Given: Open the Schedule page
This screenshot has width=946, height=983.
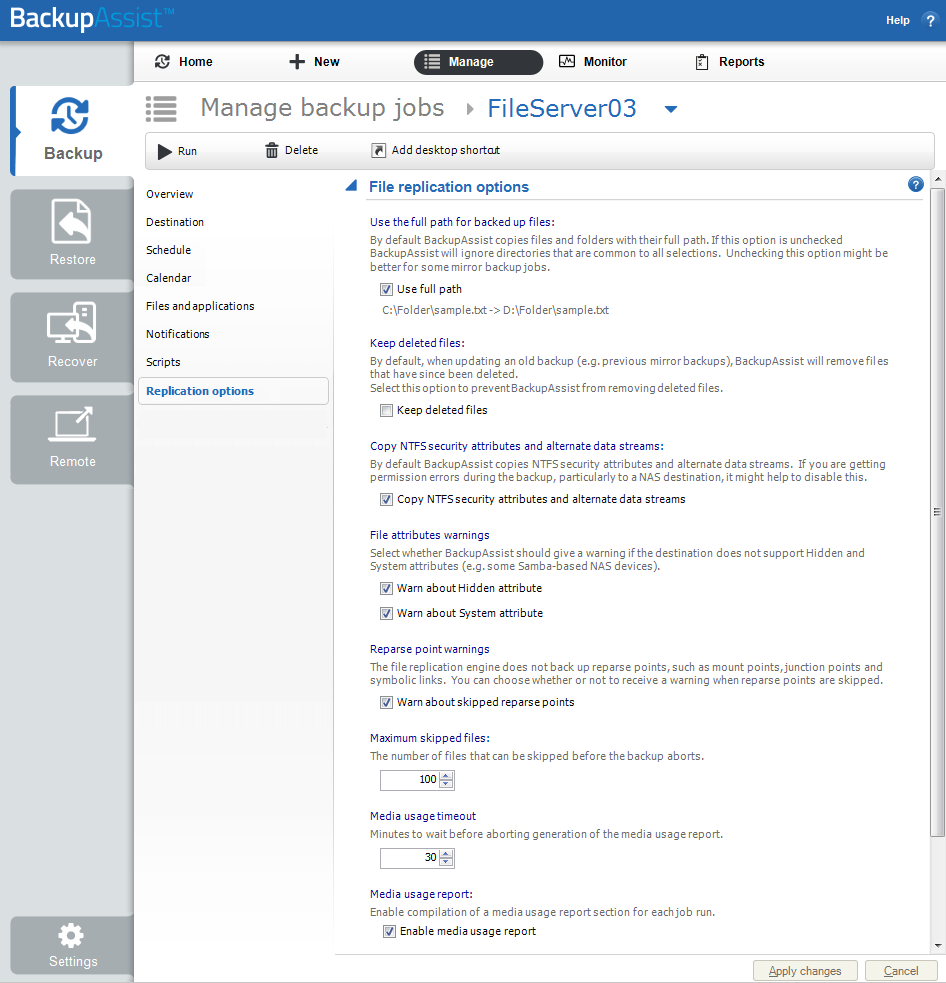Looking at the screenshot, I should coord(169,250).
